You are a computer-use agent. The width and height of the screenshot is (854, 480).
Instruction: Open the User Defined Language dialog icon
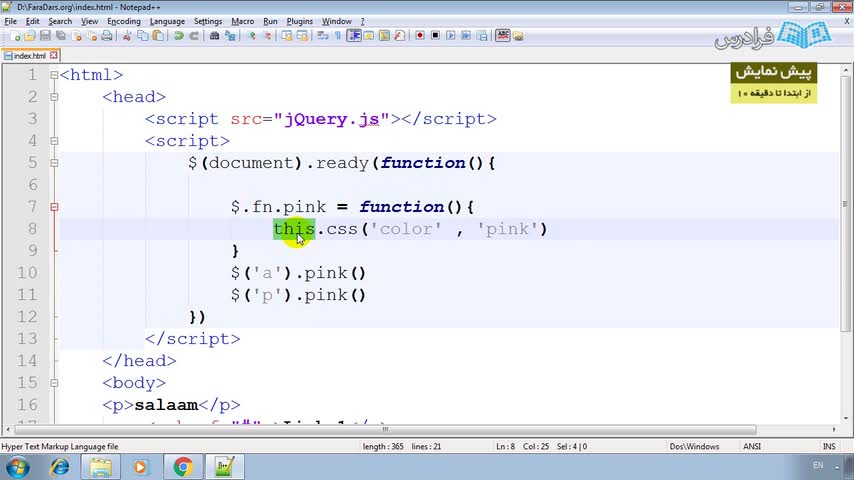pyautogui.click(x=368, y=36)
